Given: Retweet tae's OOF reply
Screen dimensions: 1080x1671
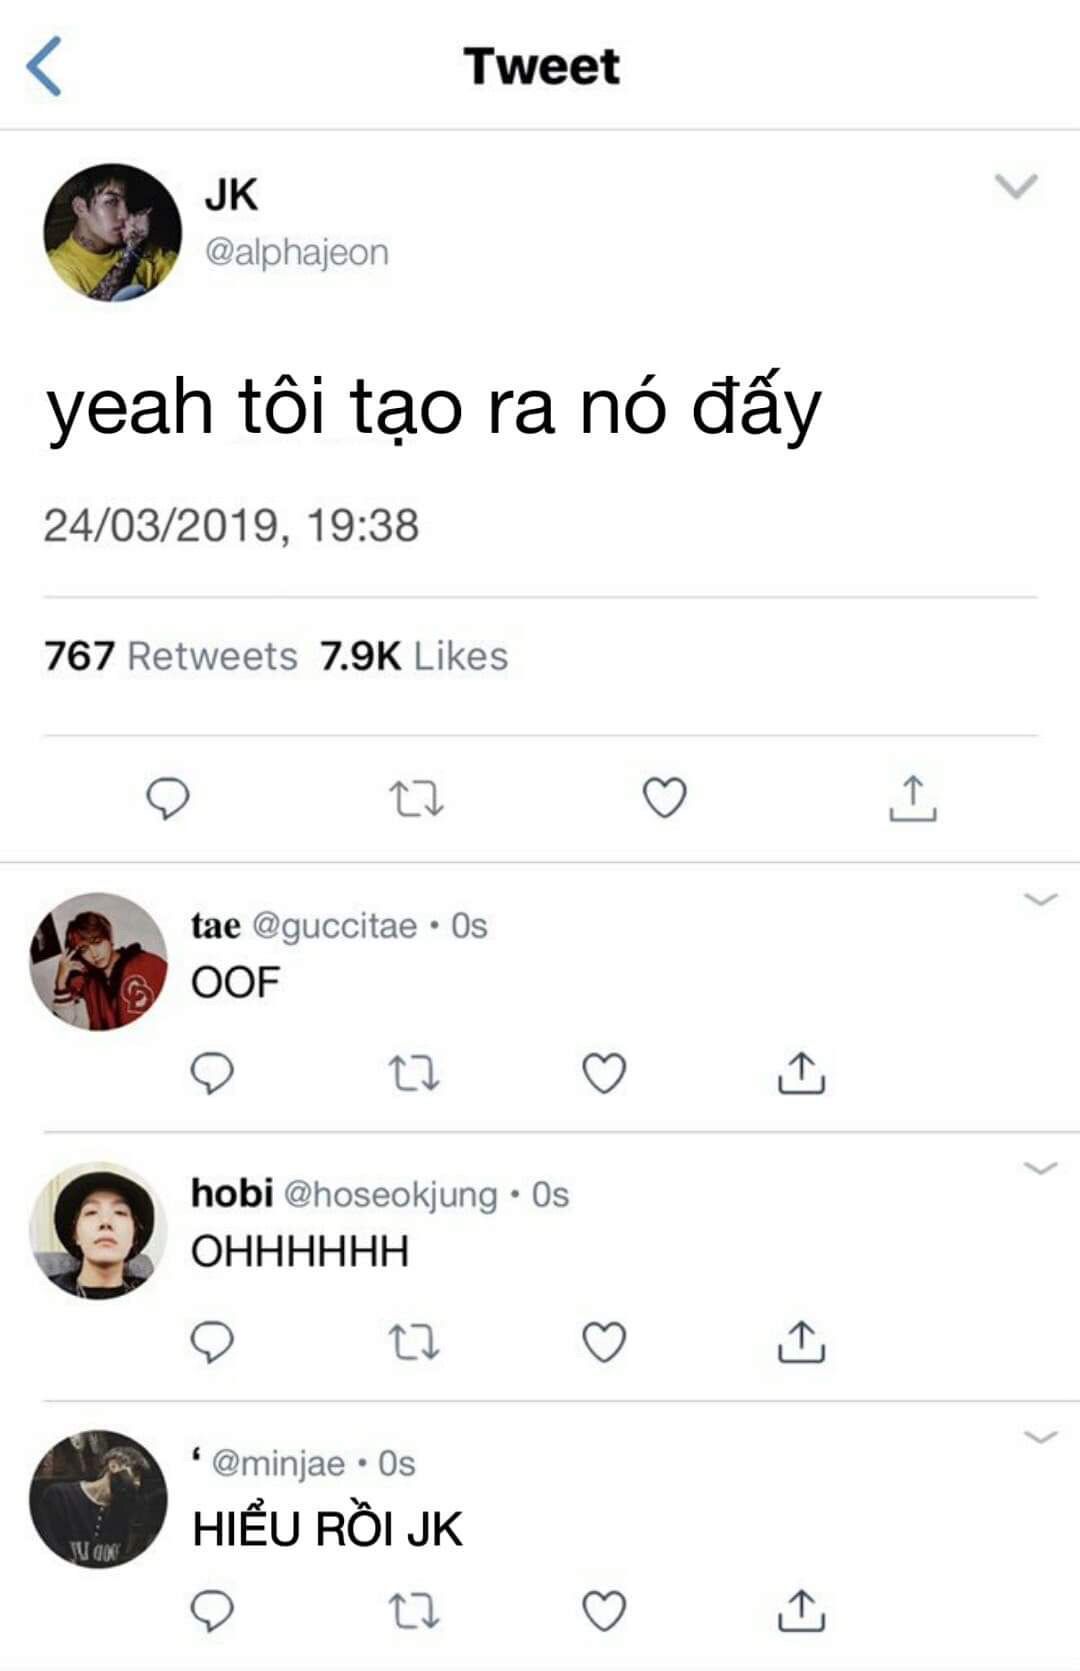Looking at the screenshot, I should click(413, 1074).
